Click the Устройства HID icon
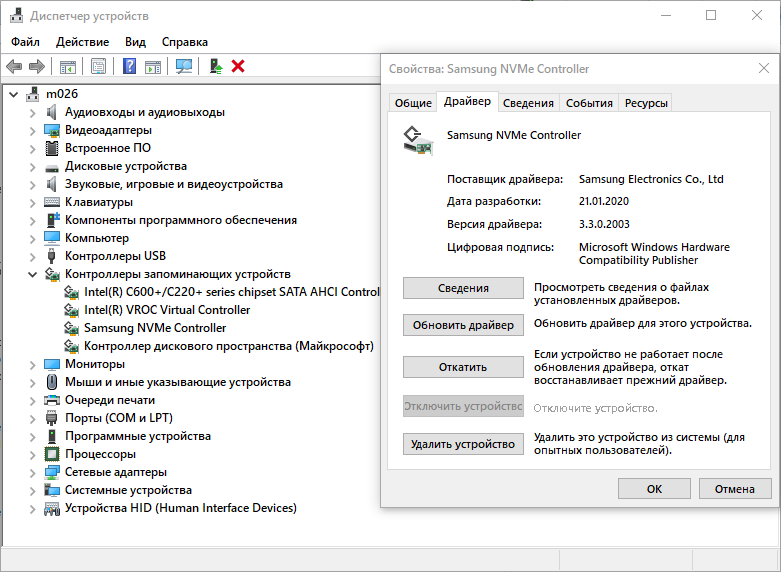The image size is (781, 572). 52,508
